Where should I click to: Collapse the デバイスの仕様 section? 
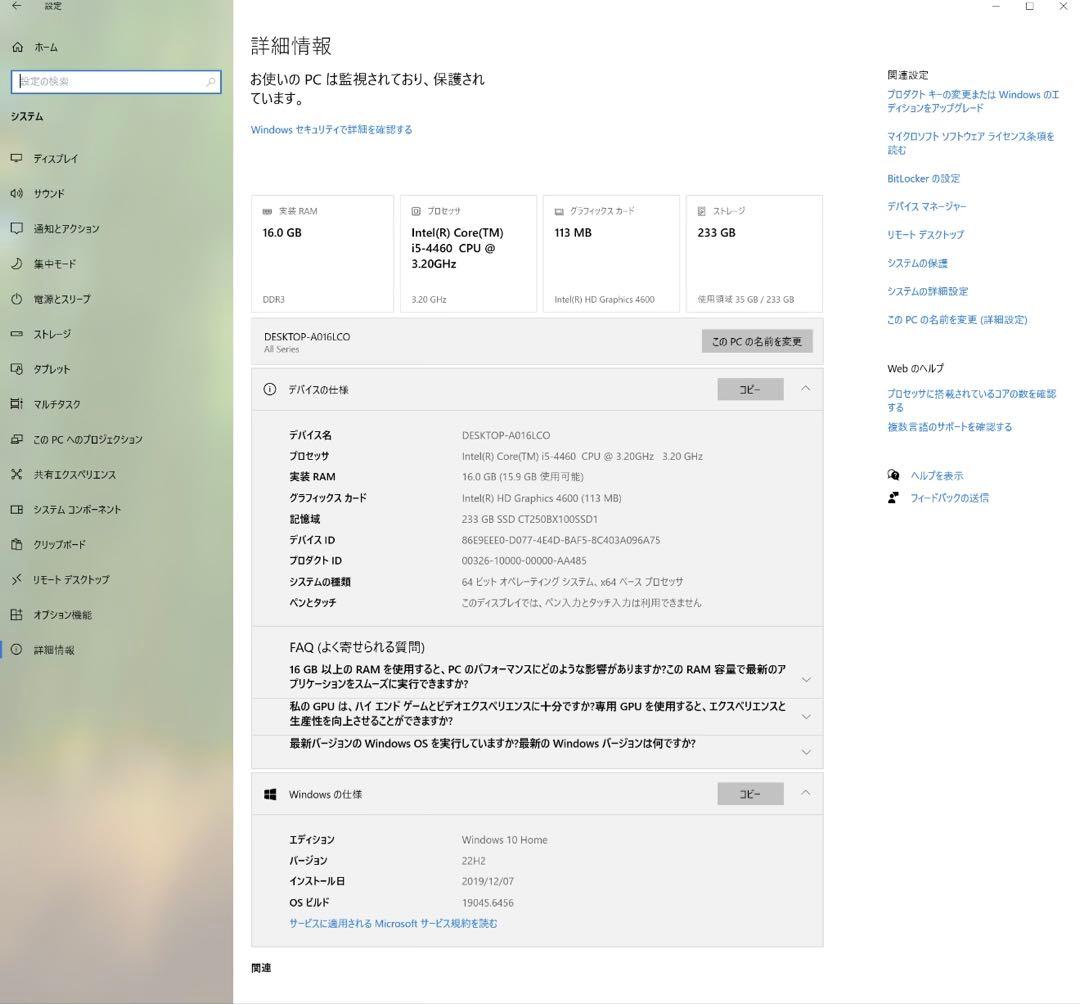click(806, 389)
